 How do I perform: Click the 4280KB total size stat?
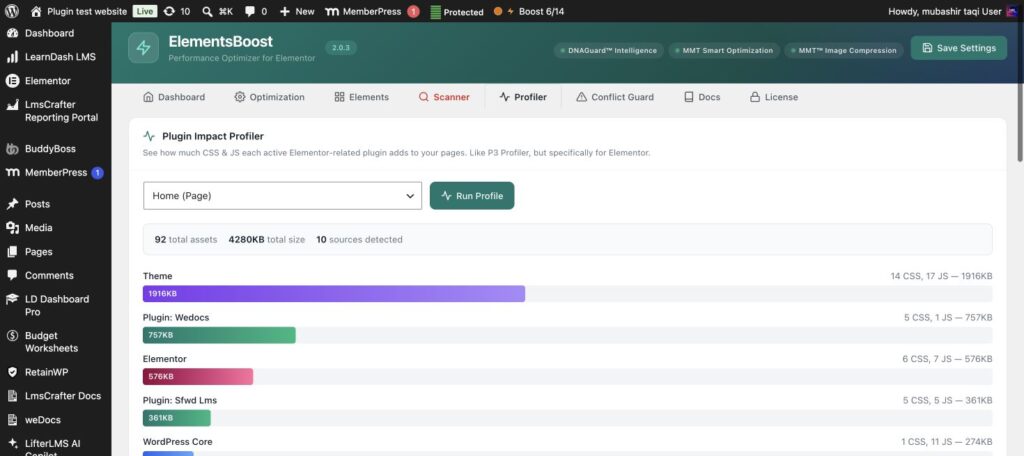(x=266, y=240)
